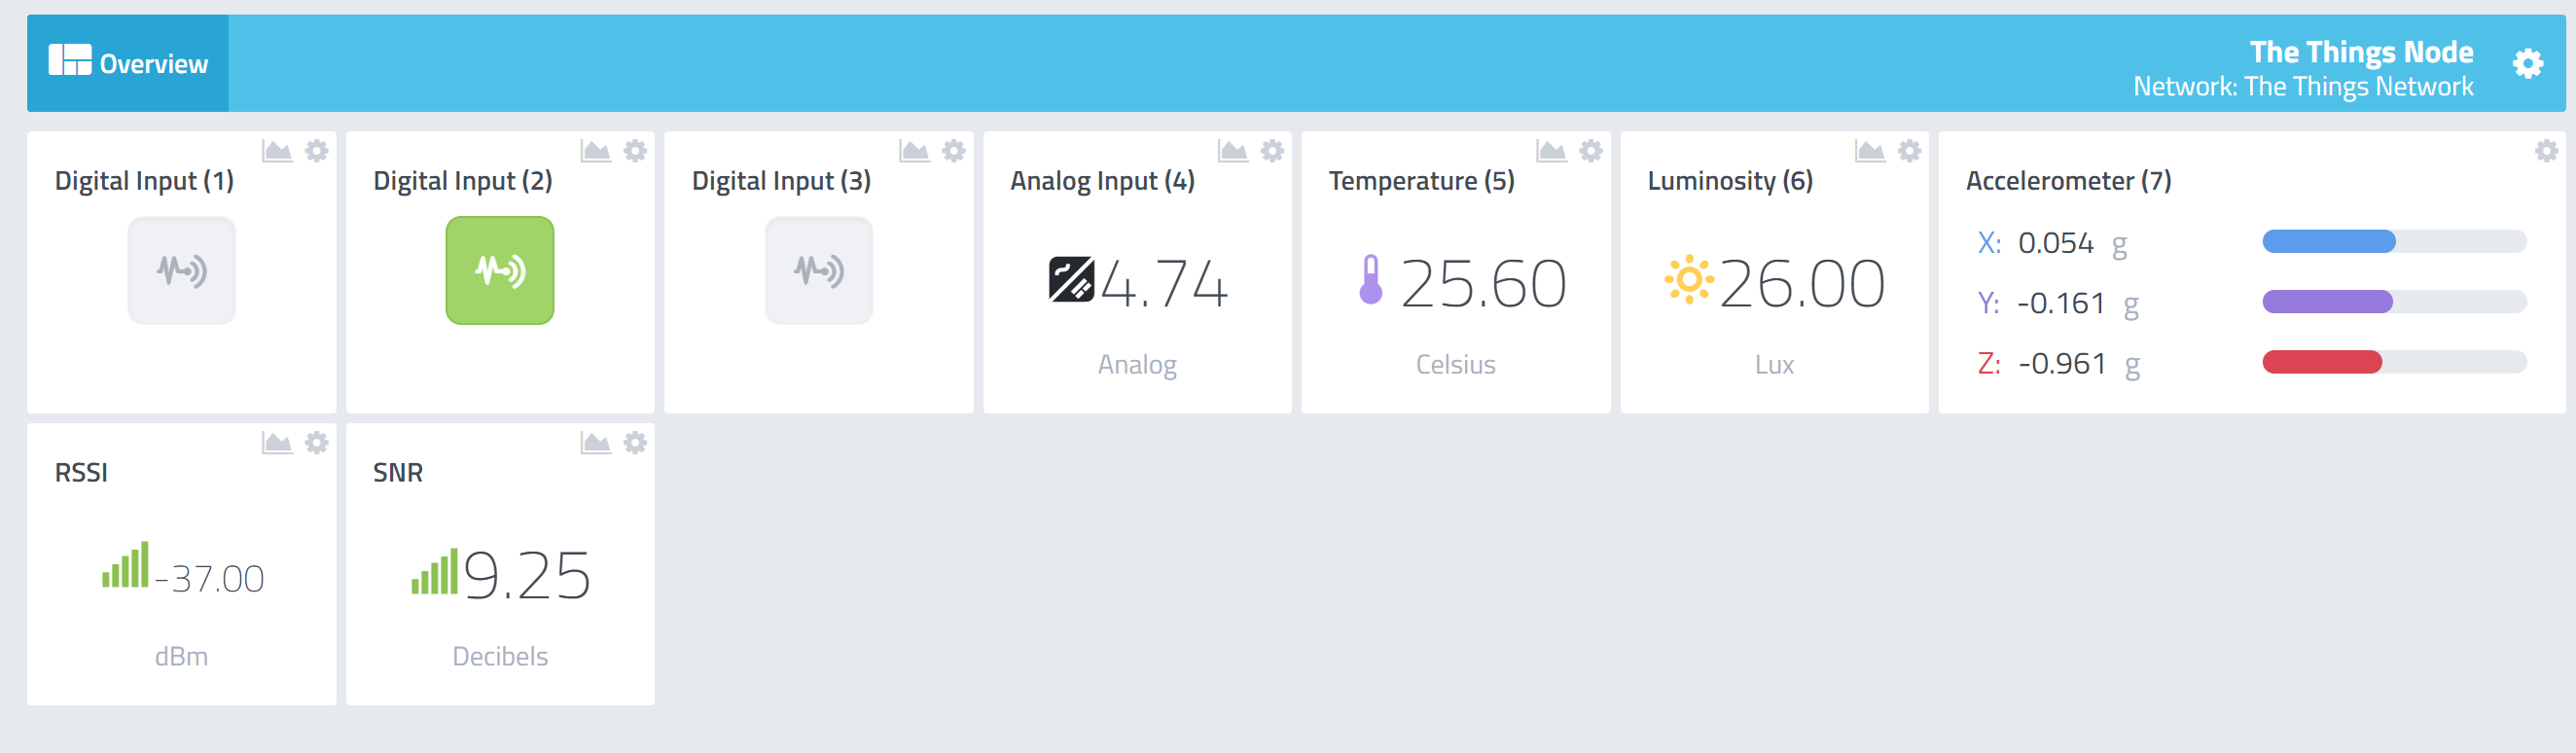Click The Things Node device title

point(2361,52)
